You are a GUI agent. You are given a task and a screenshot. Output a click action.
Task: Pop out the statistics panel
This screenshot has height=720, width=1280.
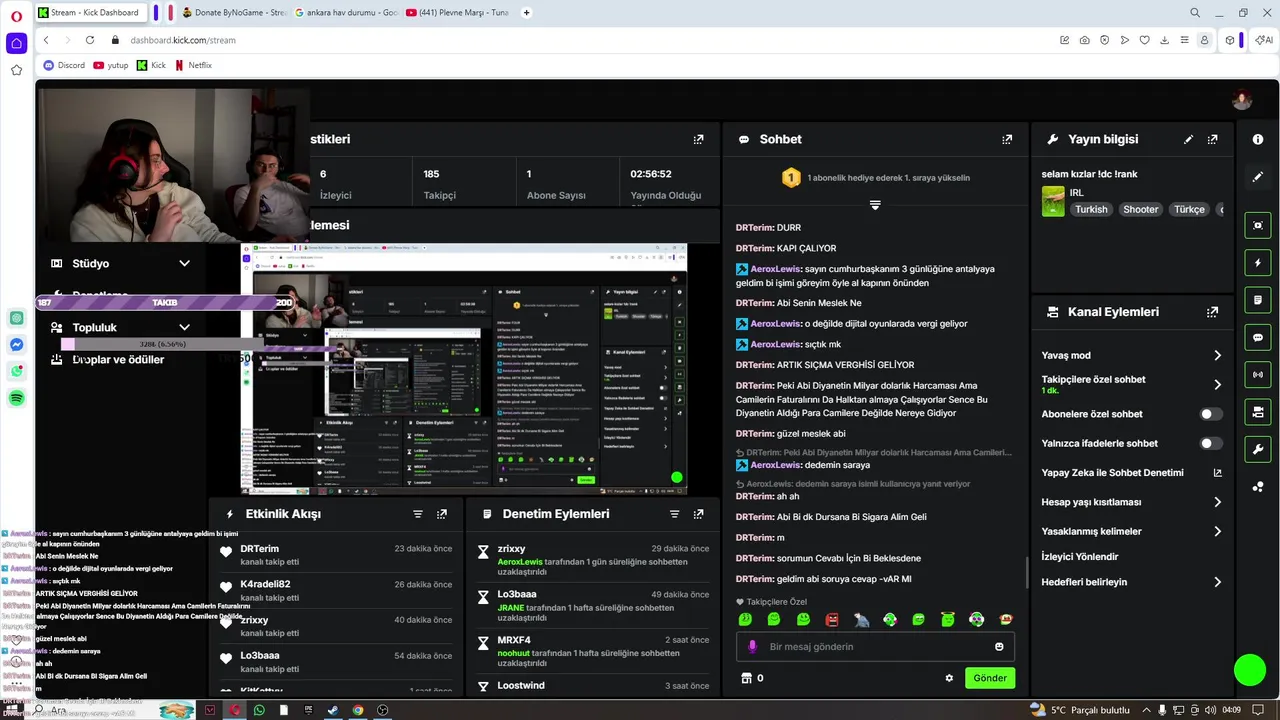point(698,139)
